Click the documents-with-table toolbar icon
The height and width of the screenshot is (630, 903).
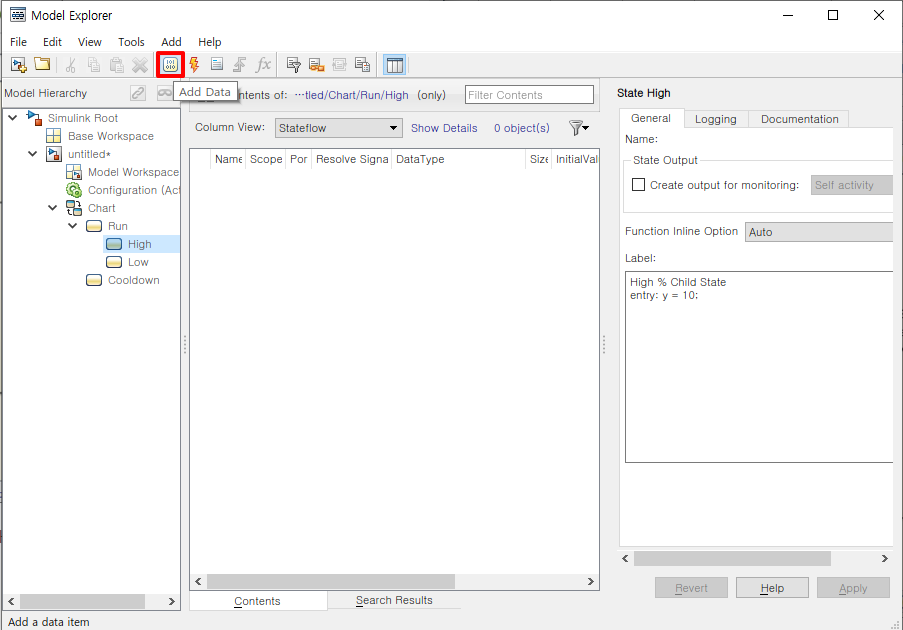pyautogui.click(x=363, y=64)
